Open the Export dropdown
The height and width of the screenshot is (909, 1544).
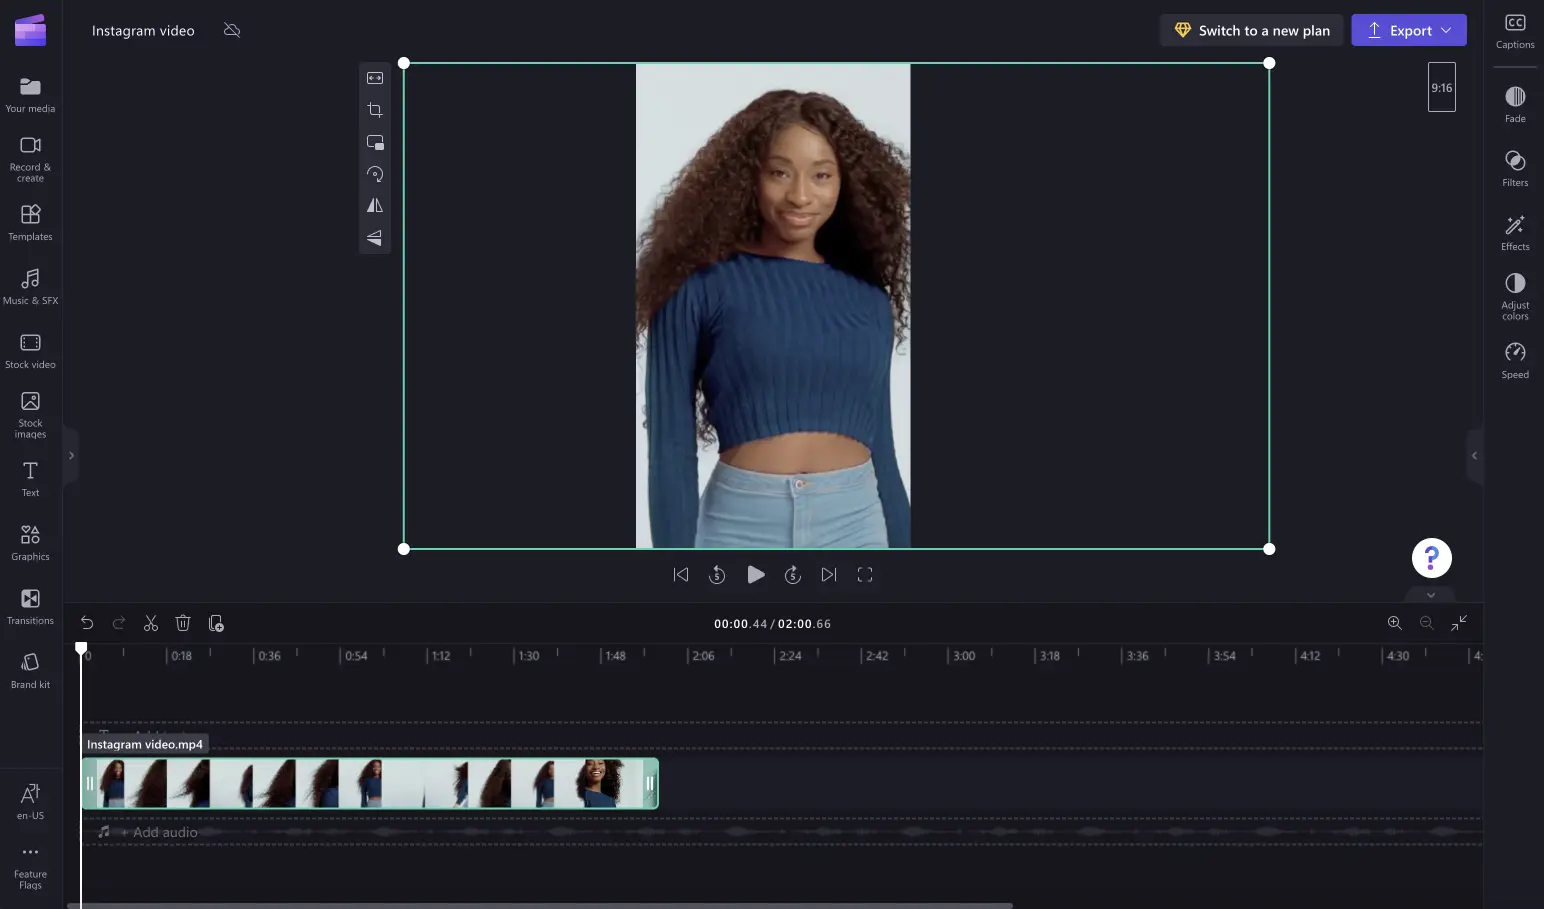(1409, 30)
